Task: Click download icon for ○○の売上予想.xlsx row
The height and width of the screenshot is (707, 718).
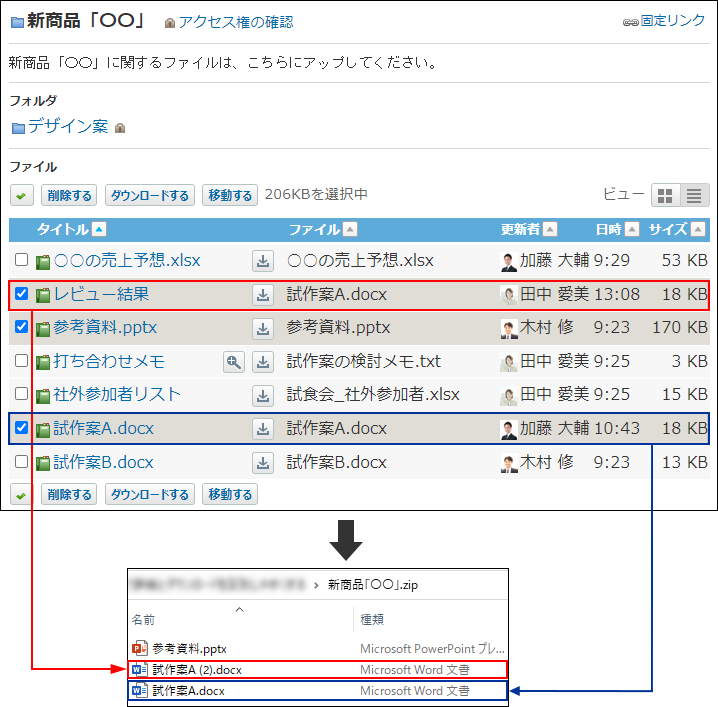Action: tap(262, 261)
